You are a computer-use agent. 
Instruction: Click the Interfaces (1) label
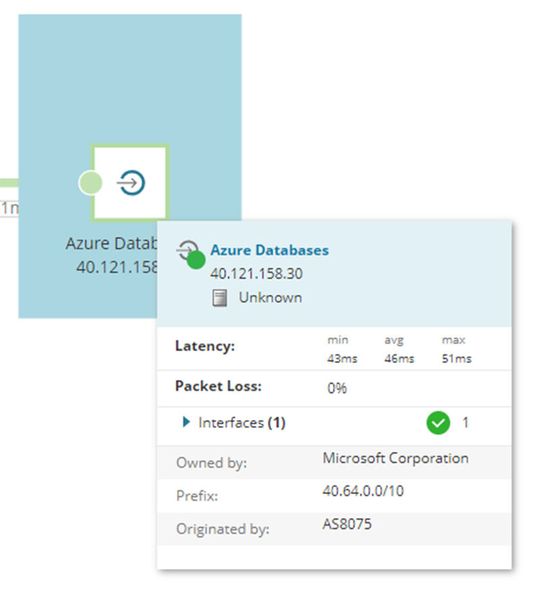click(x=242, y=422)
